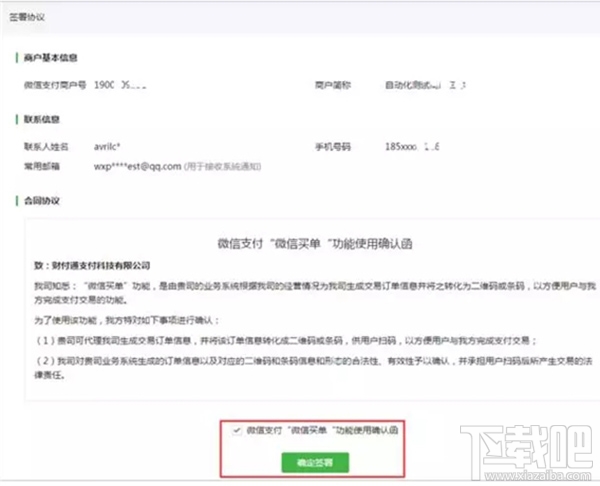Click the 手机号码 label
Viewport: 600px width, 486px height.
point(333,147)
